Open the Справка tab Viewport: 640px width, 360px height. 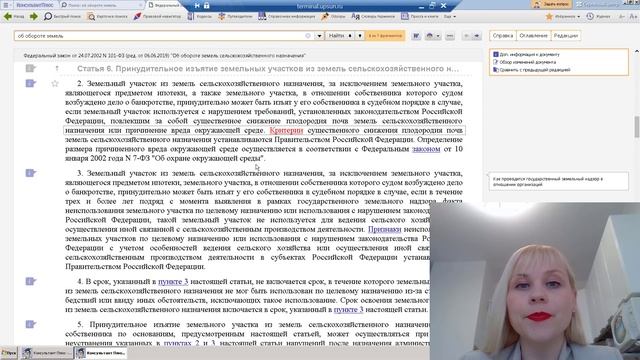point(503,36)
